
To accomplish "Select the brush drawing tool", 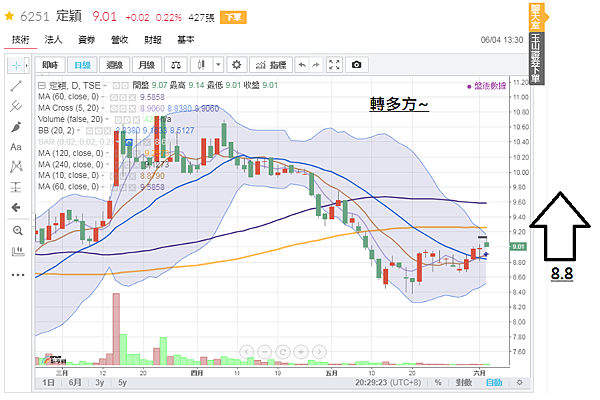I will coord(16,127).
